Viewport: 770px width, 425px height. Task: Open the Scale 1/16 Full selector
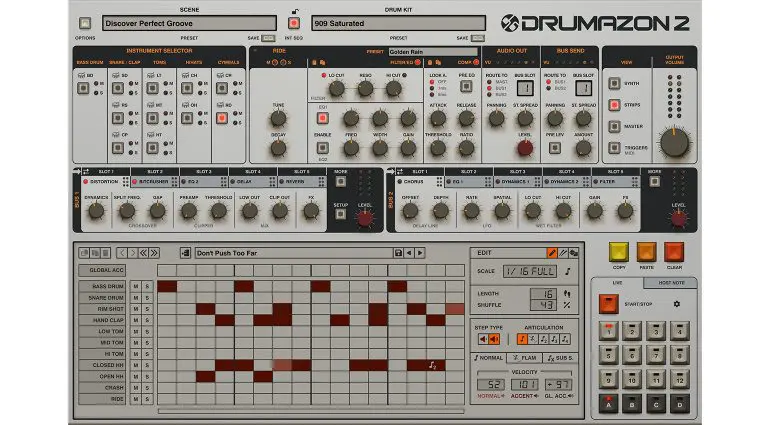click(528, 271)
